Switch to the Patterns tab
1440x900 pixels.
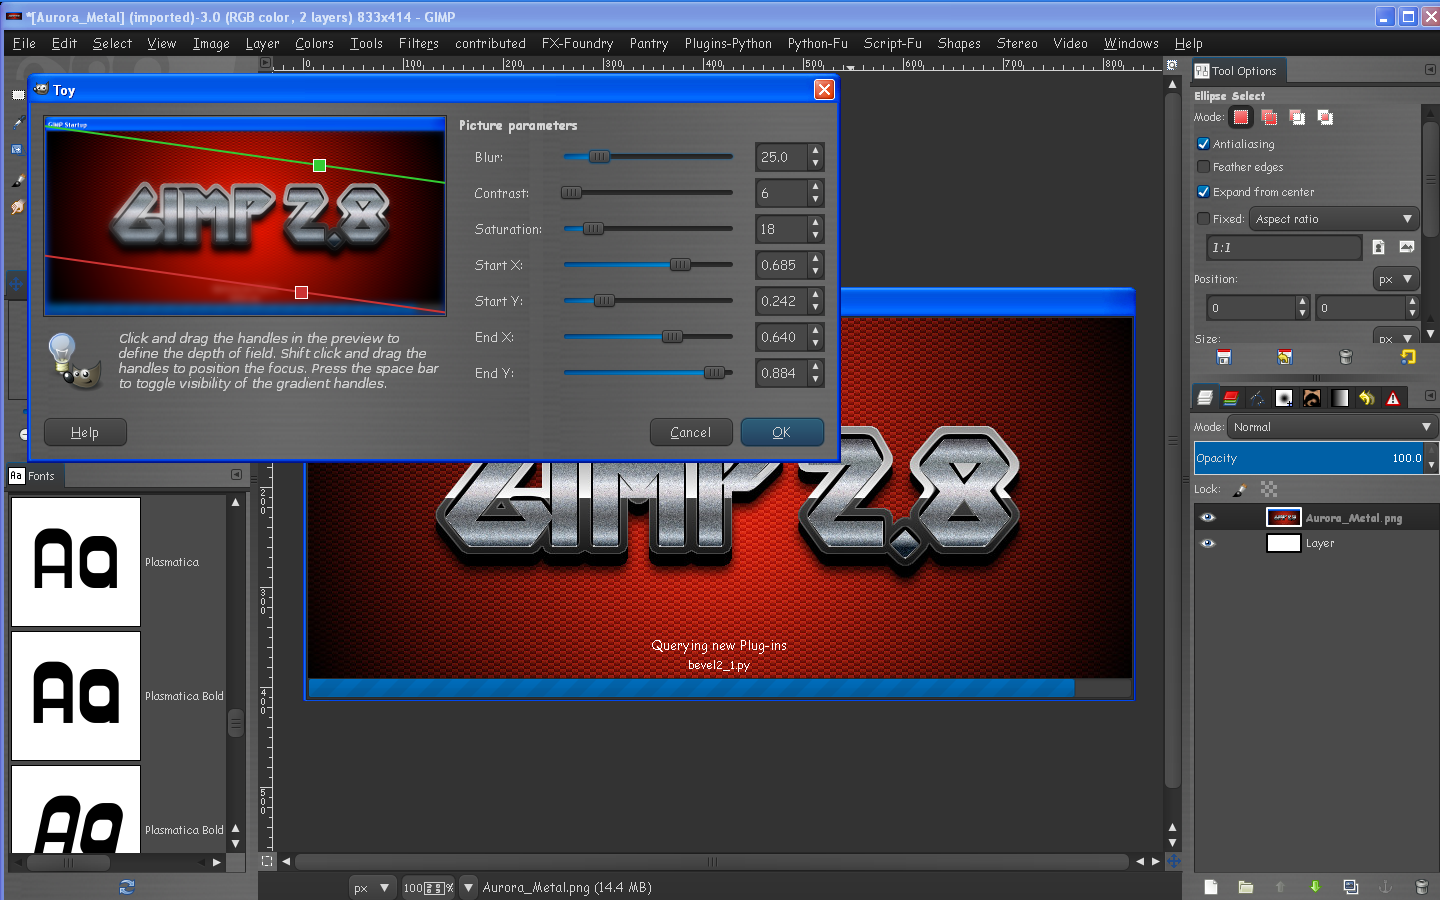tap(1312, 398)
